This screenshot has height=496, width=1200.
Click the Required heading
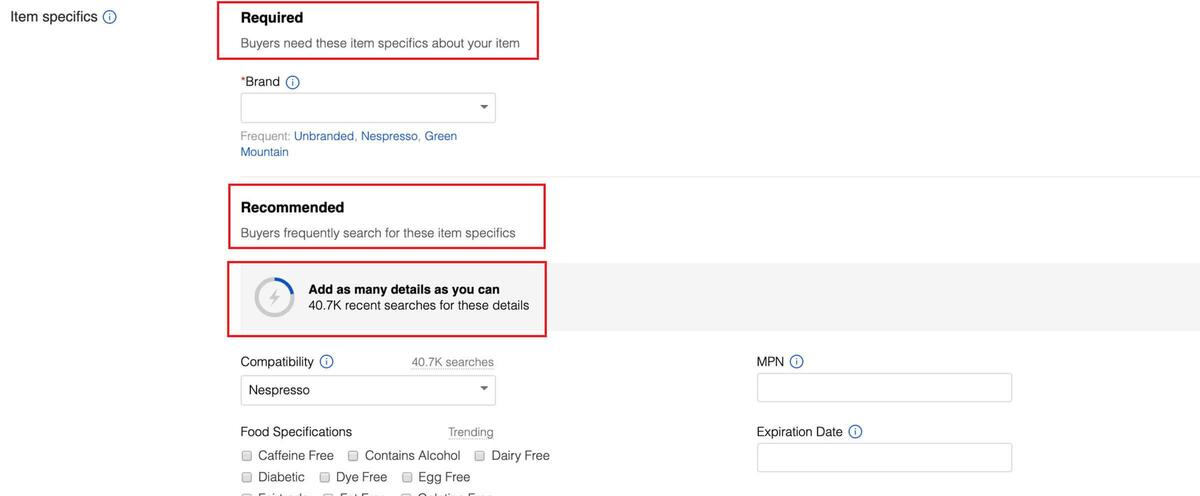click(272, 18)
